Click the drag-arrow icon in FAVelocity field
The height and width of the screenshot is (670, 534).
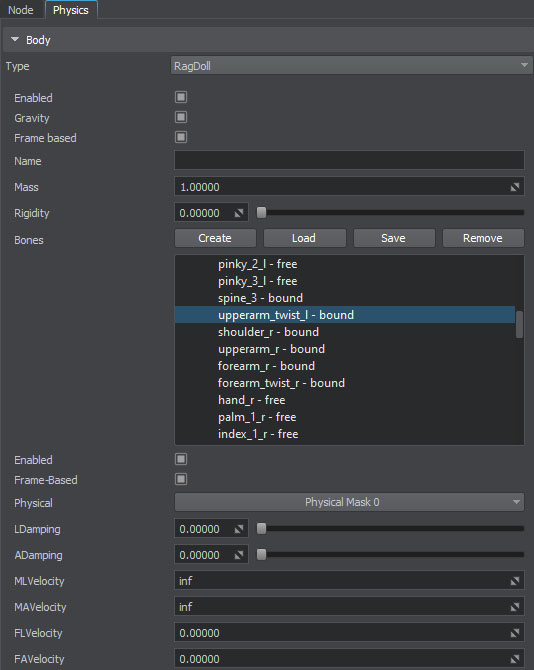(515, 659)
